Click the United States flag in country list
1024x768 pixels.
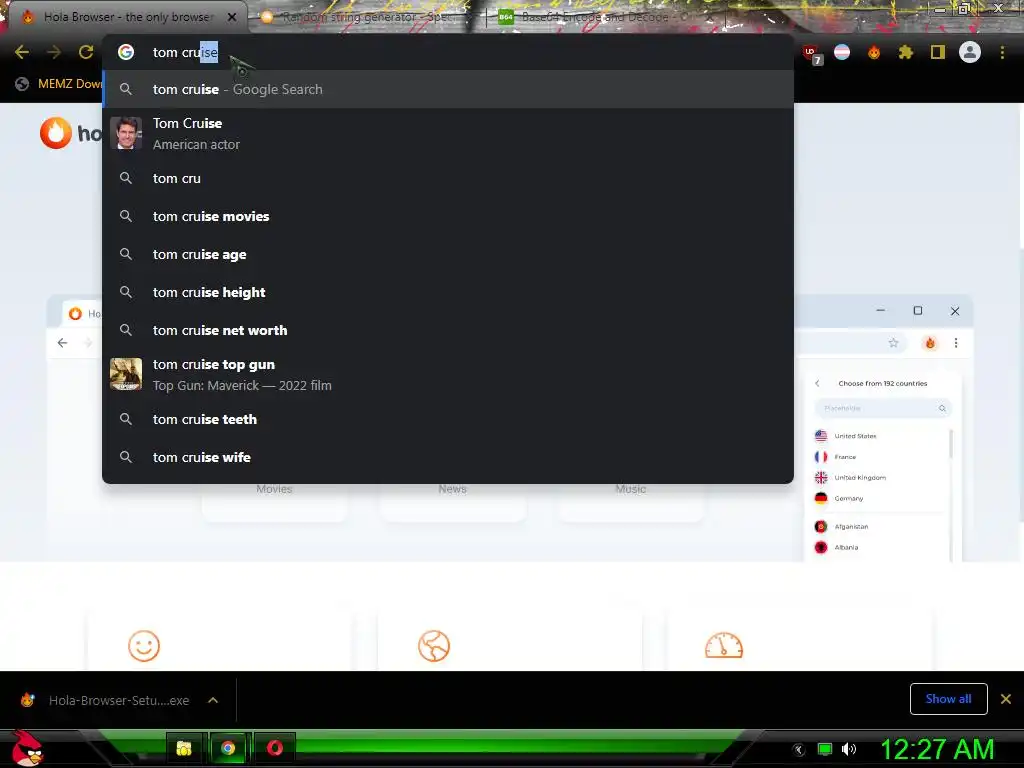(x=821, y=436)
